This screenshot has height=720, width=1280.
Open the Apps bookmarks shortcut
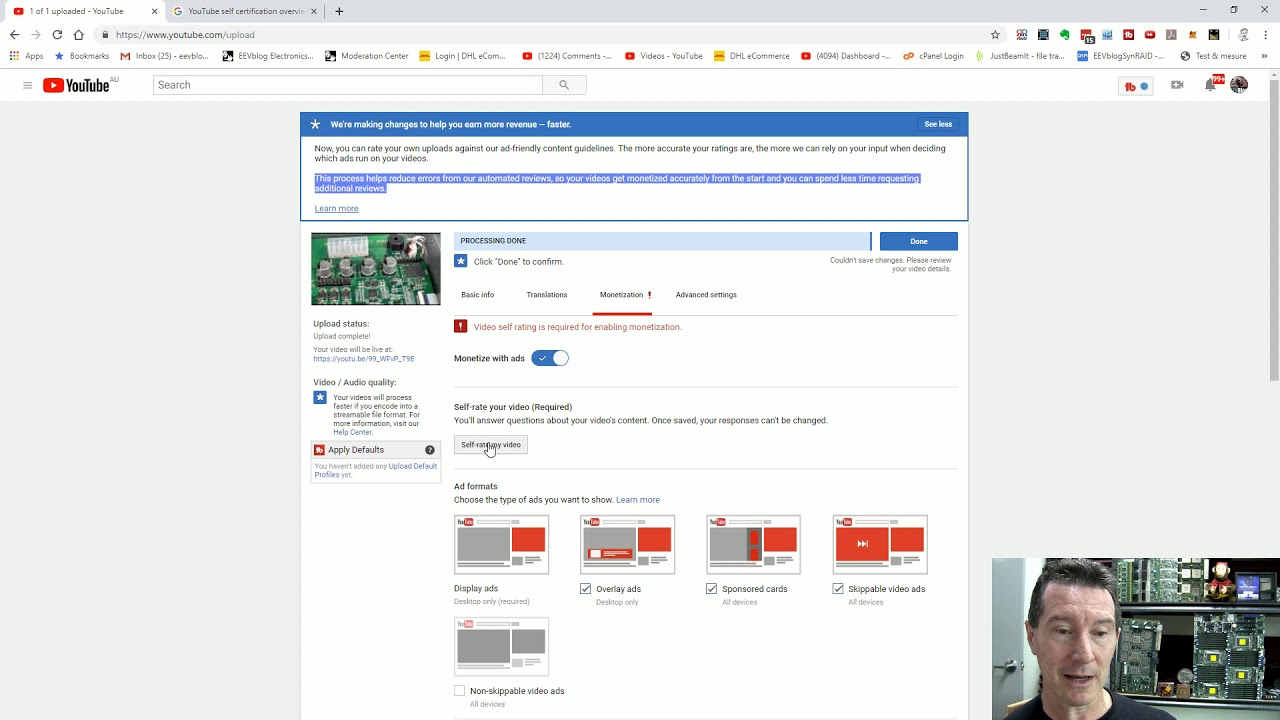click(27, 56)
